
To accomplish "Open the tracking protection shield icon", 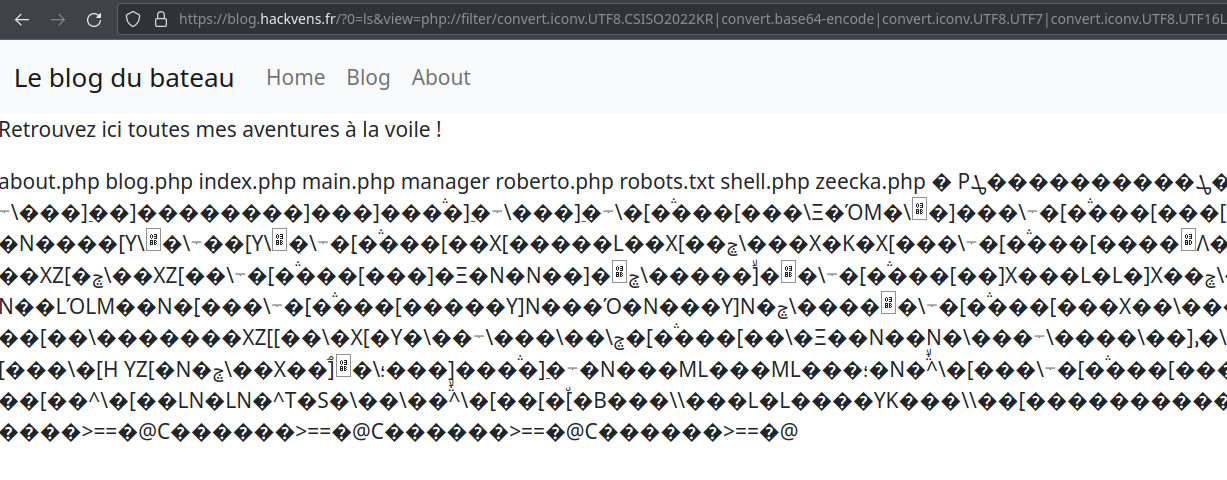I will (134, 19).
